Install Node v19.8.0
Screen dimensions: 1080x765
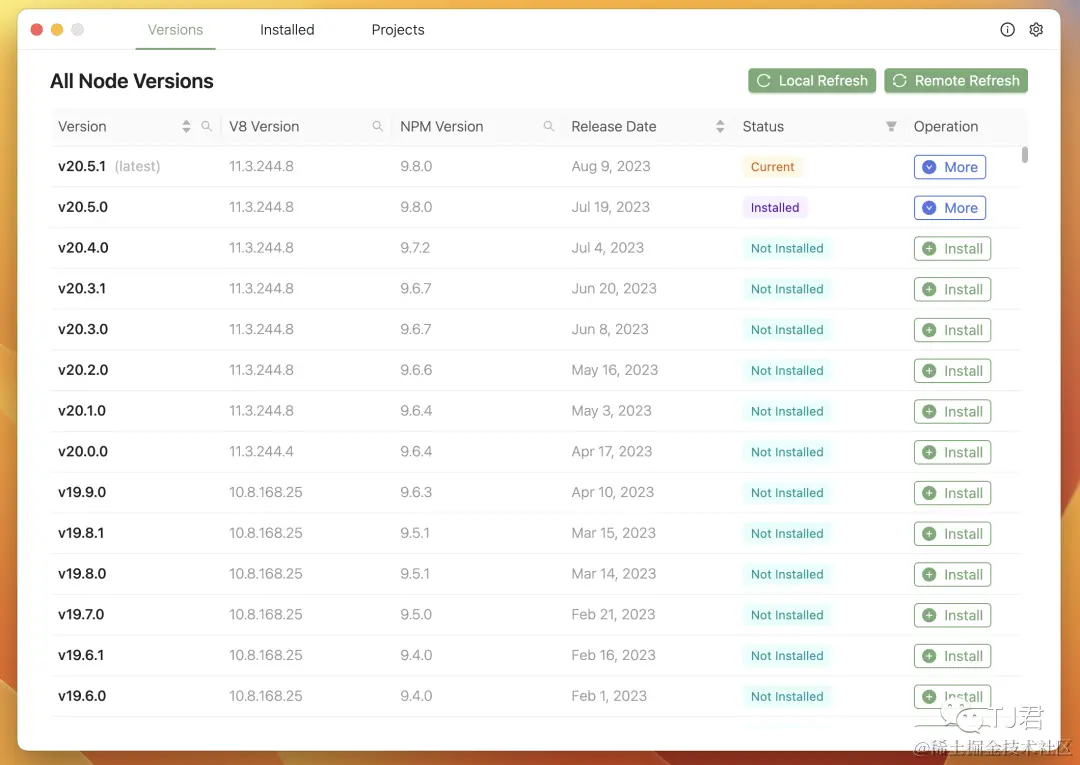(953, 574)
